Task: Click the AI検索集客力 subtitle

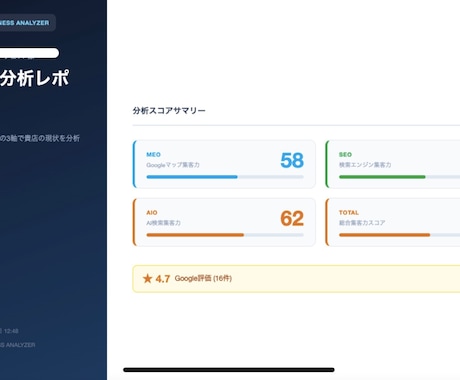Action: pyautogui.click(x=163, y=223)
